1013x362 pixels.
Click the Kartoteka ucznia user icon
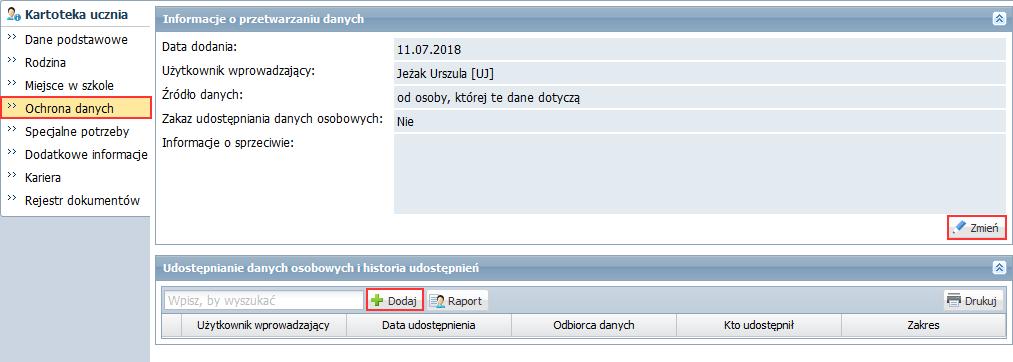14,14
